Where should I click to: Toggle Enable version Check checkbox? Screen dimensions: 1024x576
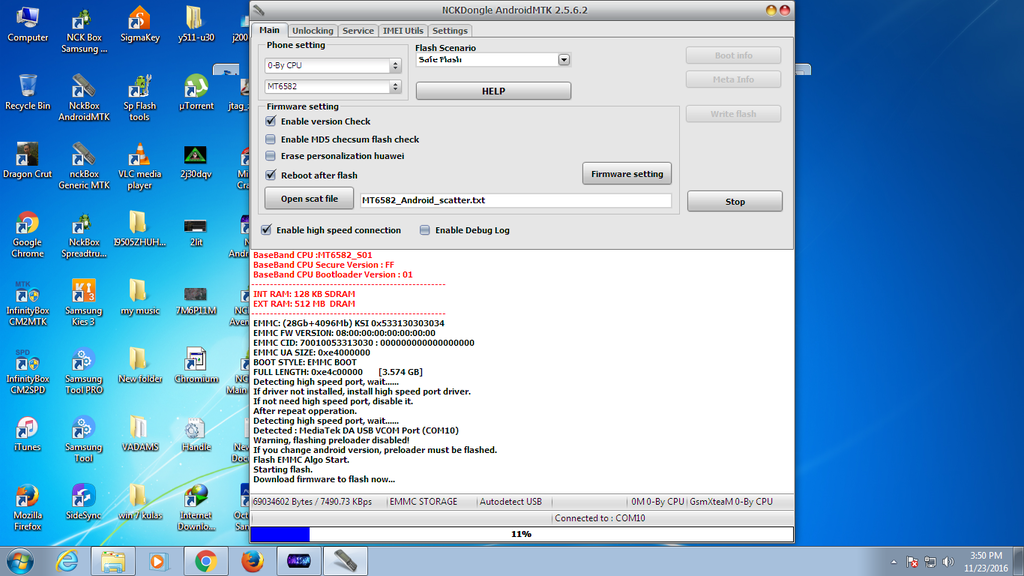pos(271,121)
